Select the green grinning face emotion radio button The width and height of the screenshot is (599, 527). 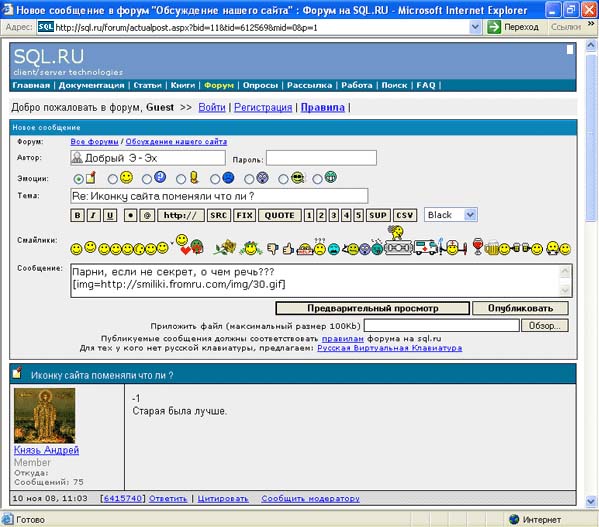(317, 179)
